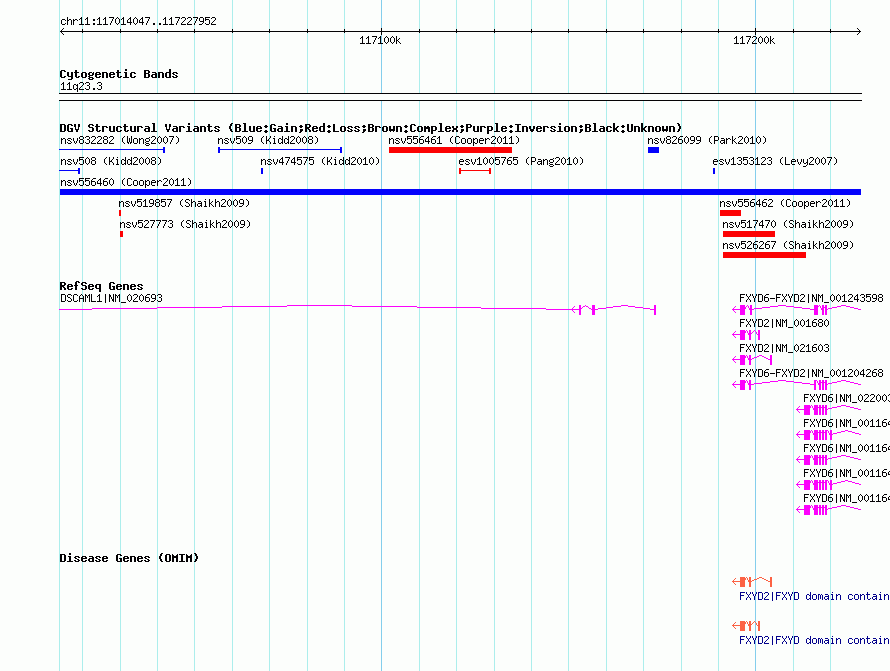Open the nsv519857 (Shaikh2009) variant label
Image resolution: width=890 pixels, height=671 pixels.
(x=184, y=203)
